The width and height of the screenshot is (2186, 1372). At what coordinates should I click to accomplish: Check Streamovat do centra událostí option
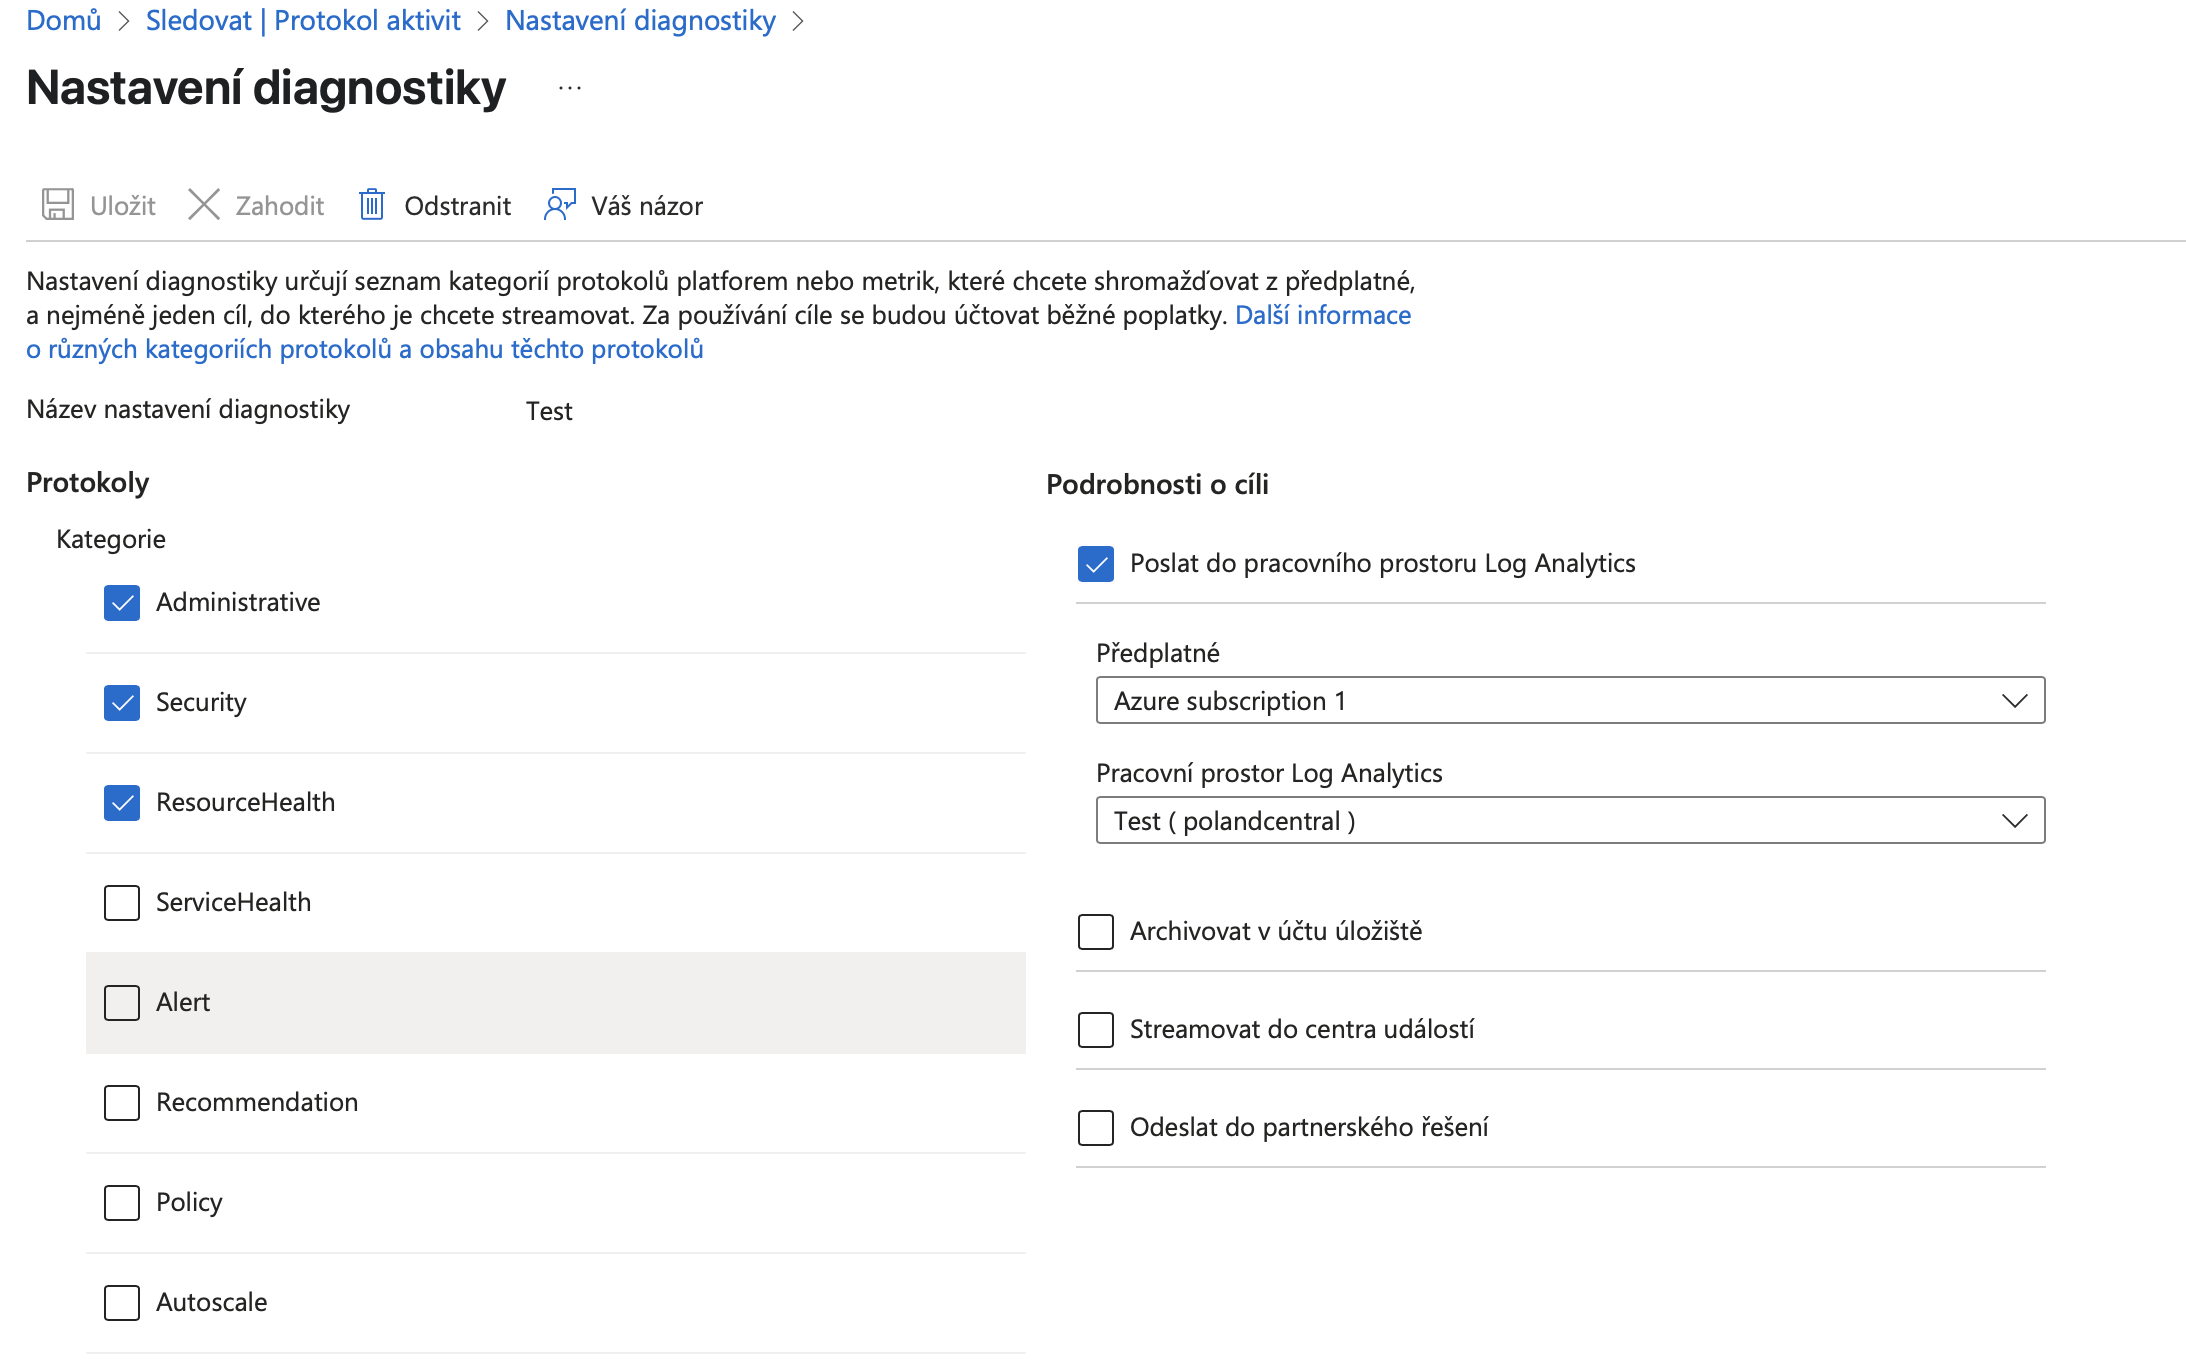[x=1096, y=1029]
